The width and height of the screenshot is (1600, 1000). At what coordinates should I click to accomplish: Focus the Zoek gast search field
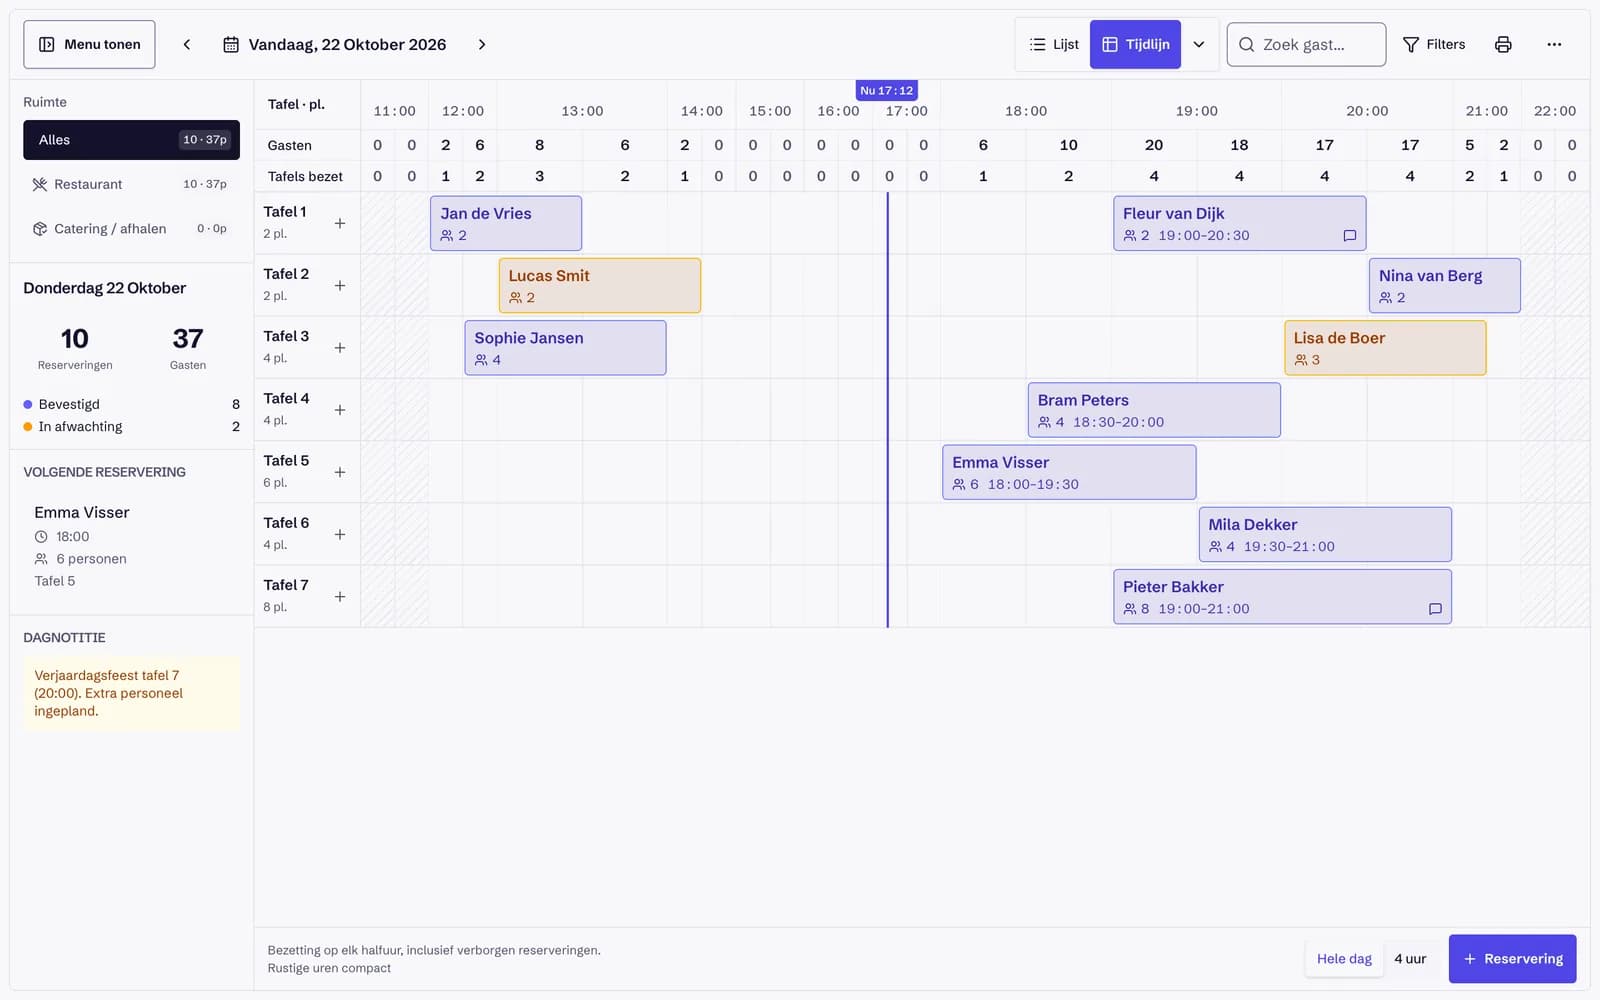1306,44
